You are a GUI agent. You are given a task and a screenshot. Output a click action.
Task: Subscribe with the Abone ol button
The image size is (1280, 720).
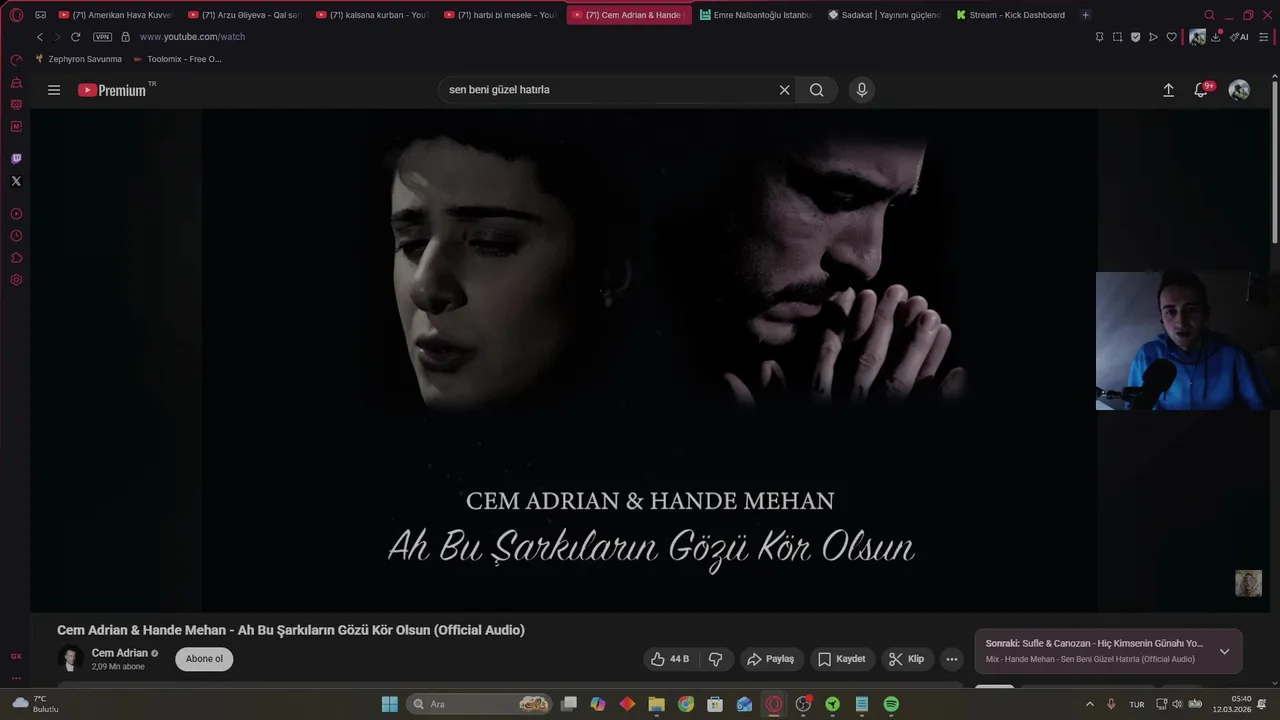[x=204, y=659]
